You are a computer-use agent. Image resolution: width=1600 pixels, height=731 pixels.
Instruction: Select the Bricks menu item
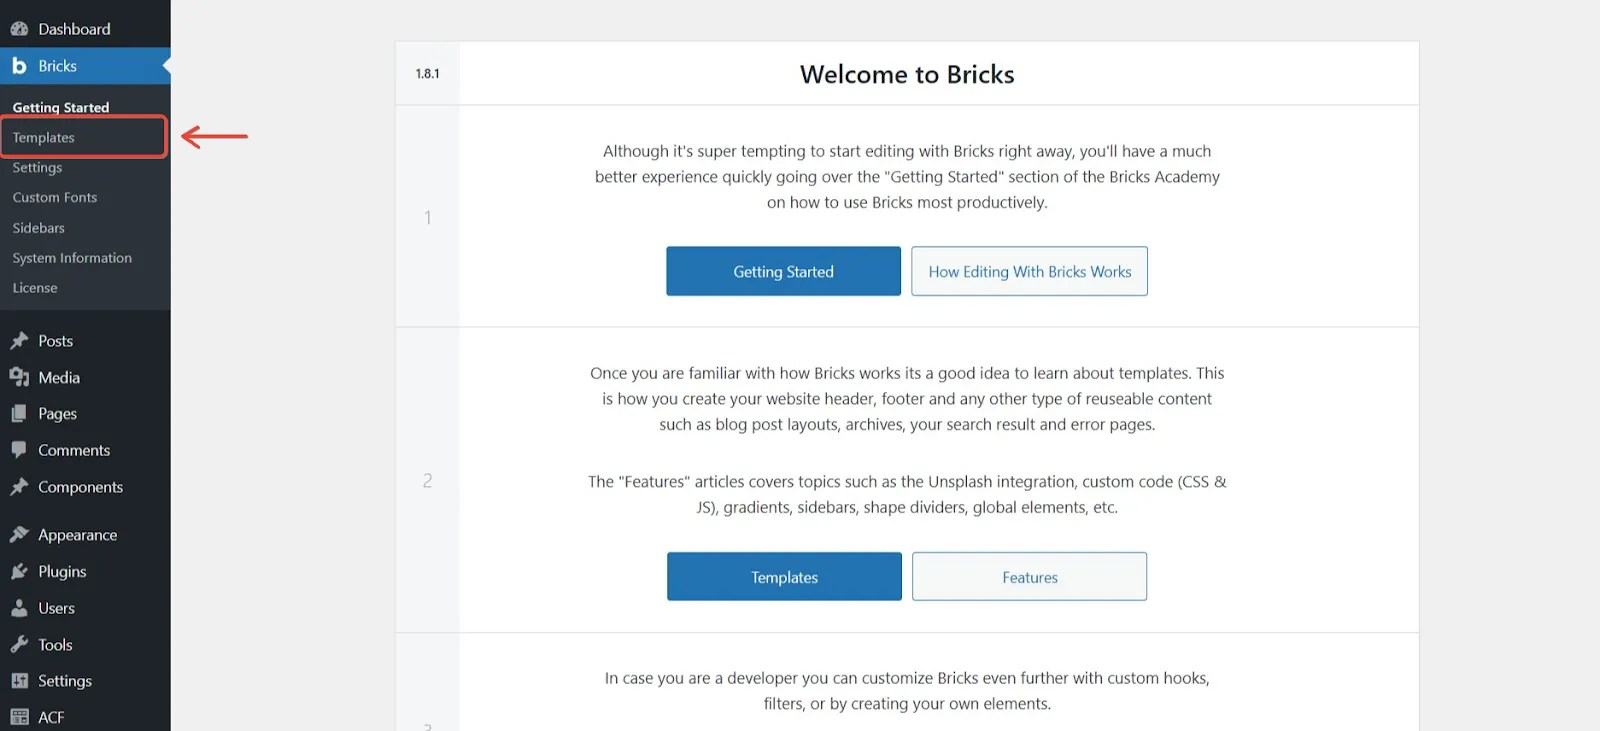click(85, 66)
